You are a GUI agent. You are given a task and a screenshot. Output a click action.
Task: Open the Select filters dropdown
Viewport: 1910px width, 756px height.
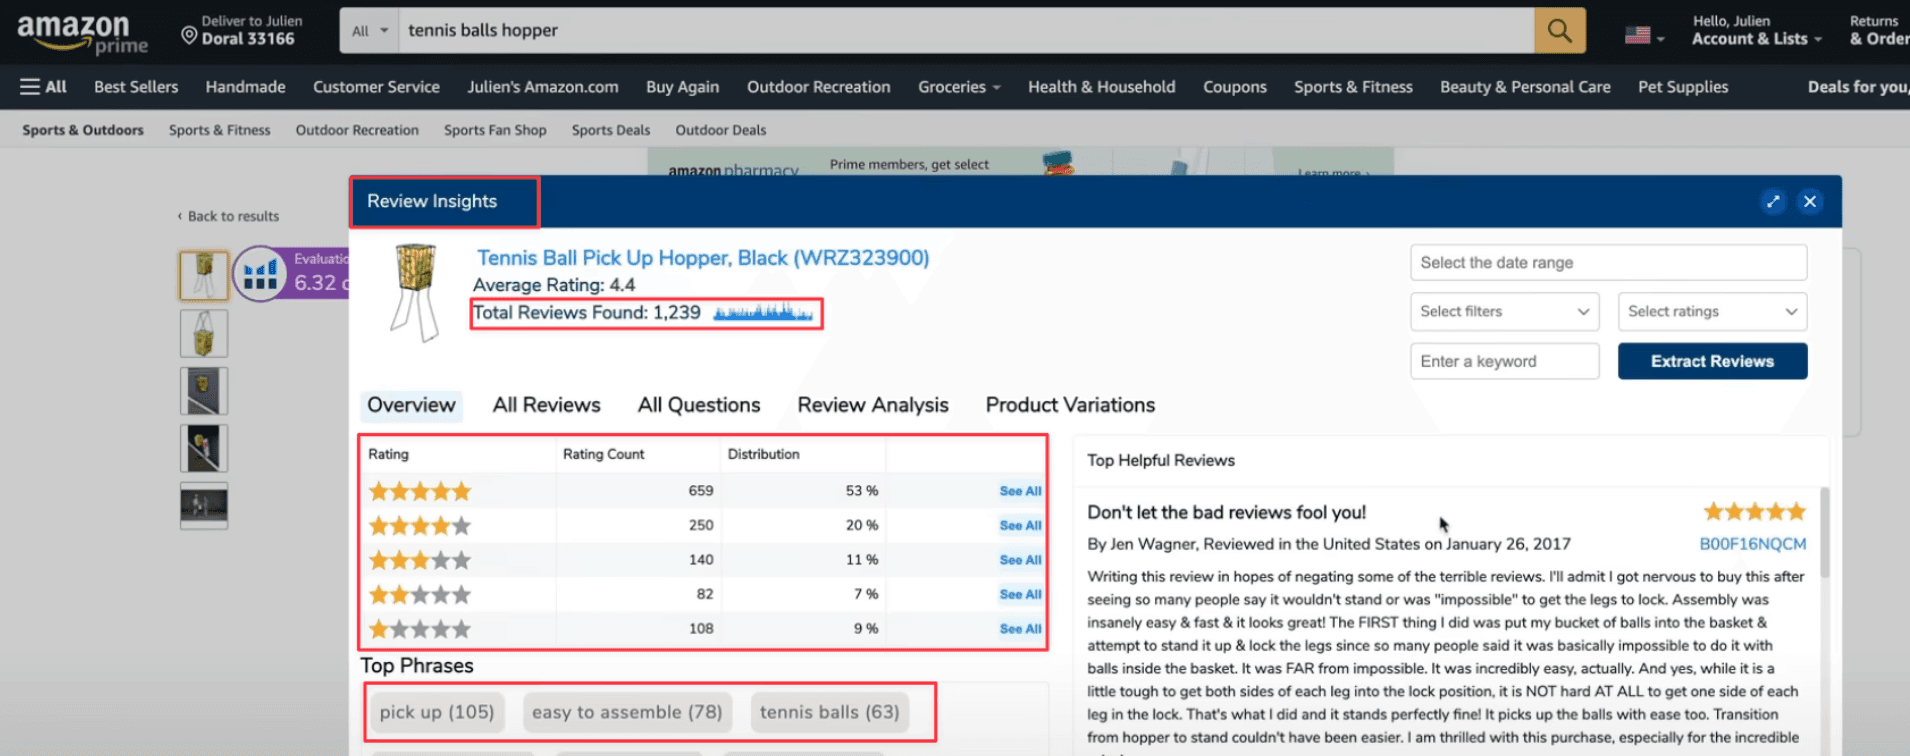1505,311
